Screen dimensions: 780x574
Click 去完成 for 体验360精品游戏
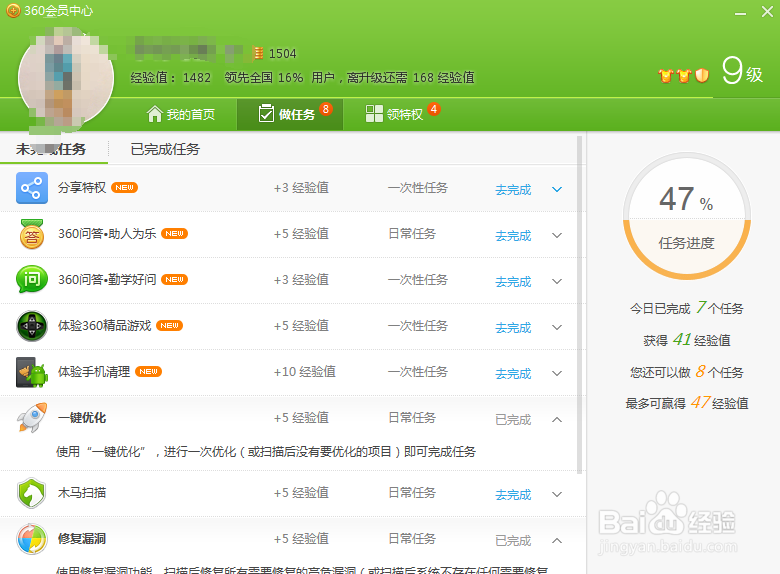coord(513,328)
